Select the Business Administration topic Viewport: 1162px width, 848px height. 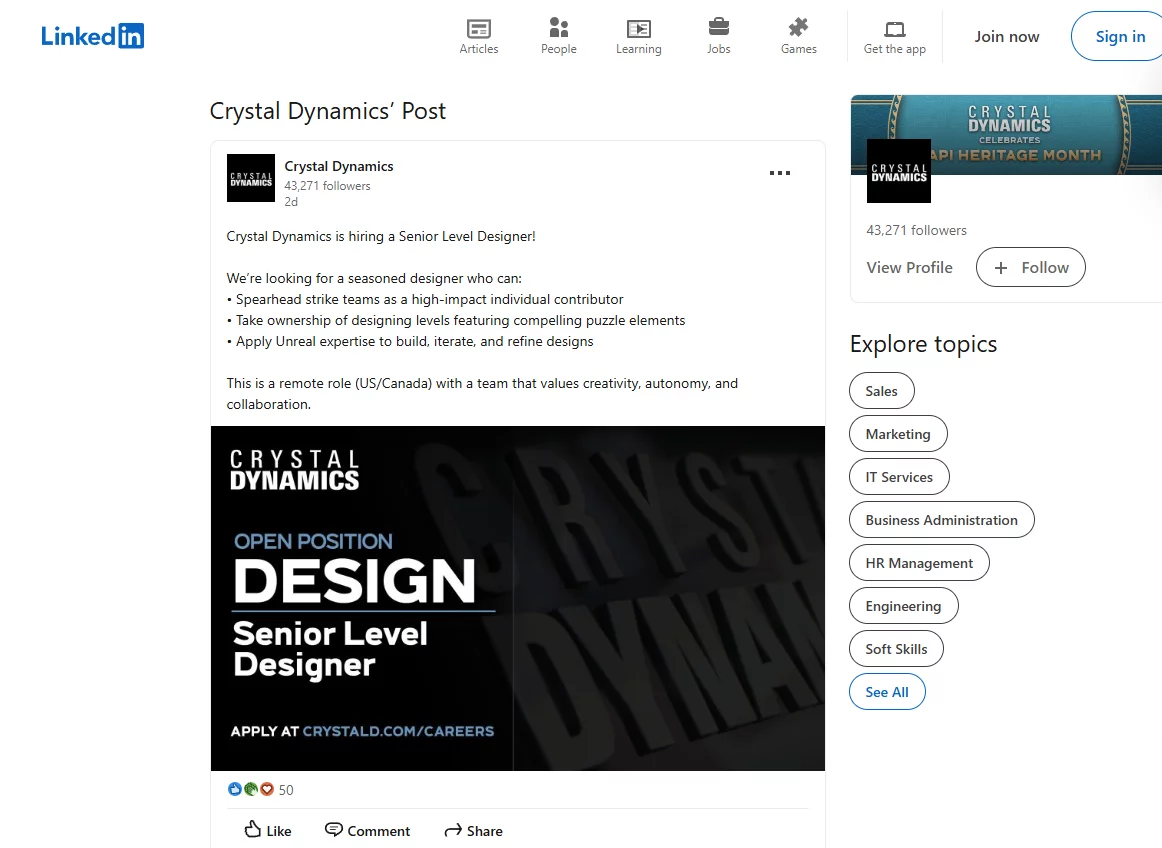(942, 520)
